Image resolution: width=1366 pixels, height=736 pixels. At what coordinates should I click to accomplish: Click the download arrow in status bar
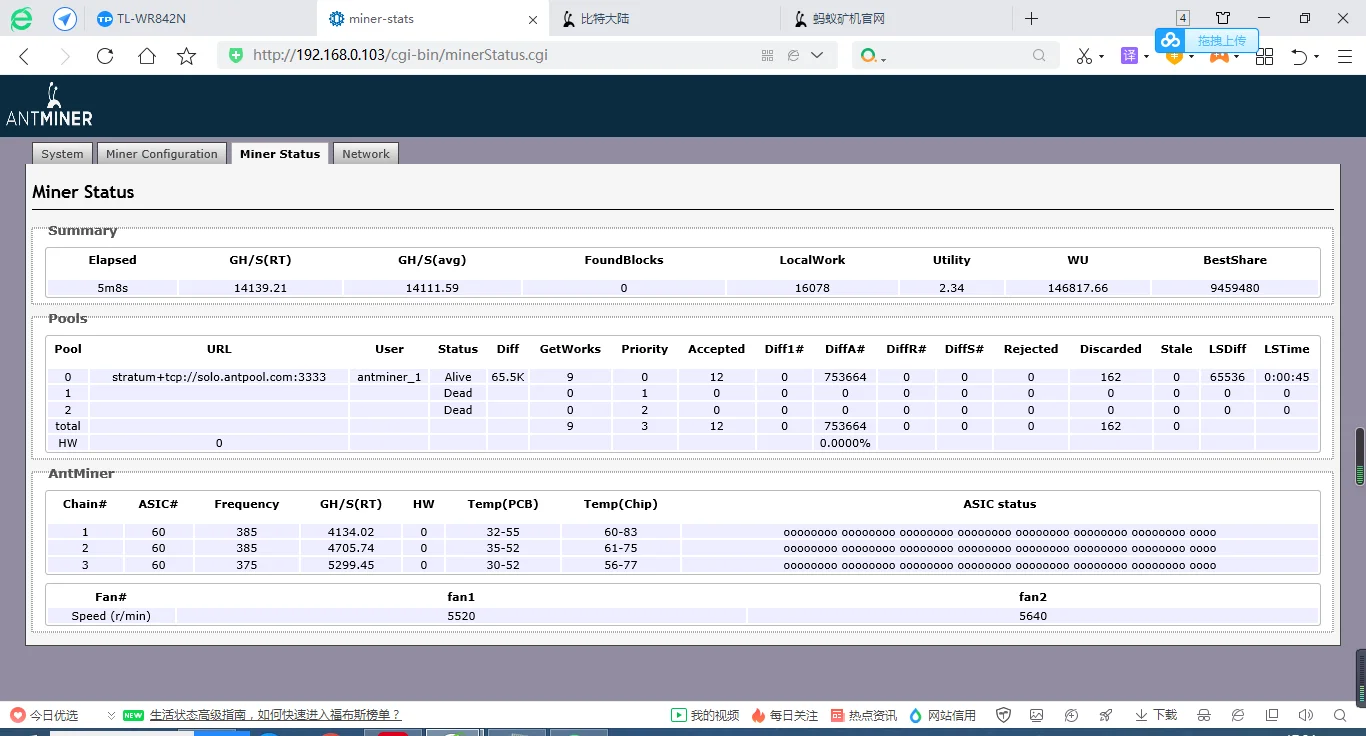click(x=1141, y=715)
